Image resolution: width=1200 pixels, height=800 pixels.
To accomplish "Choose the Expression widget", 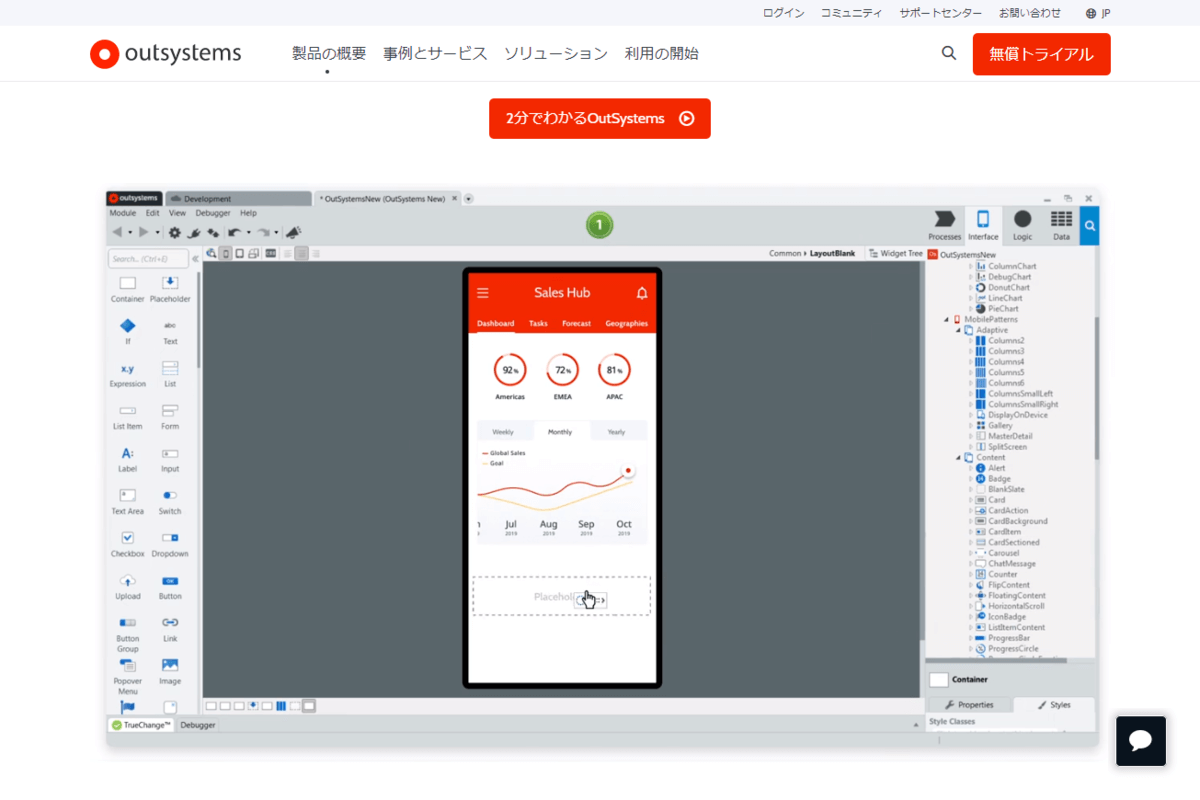I will point(128,375).
